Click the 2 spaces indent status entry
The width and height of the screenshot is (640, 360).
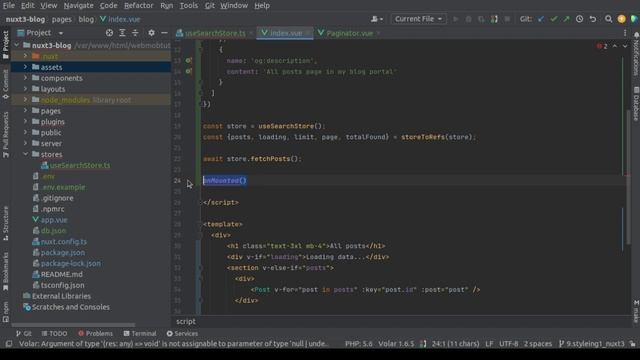[538, 344]
